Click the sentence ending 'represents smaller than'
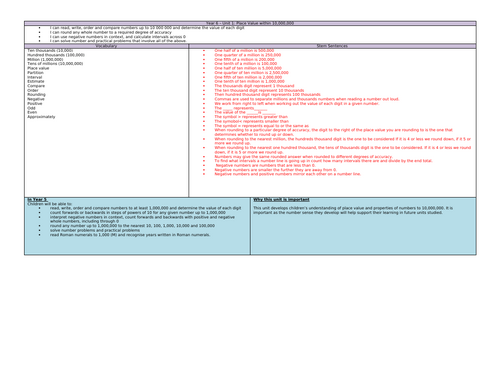The width and height of the screenshot is (500, 386). 252,121
